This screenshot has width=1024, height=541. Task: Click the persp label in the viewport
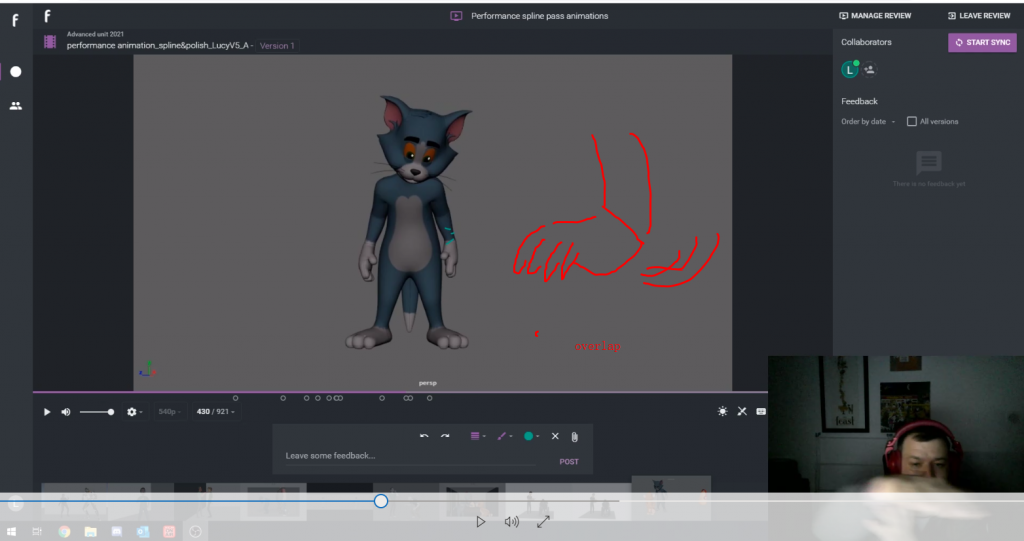coord(428,383)
